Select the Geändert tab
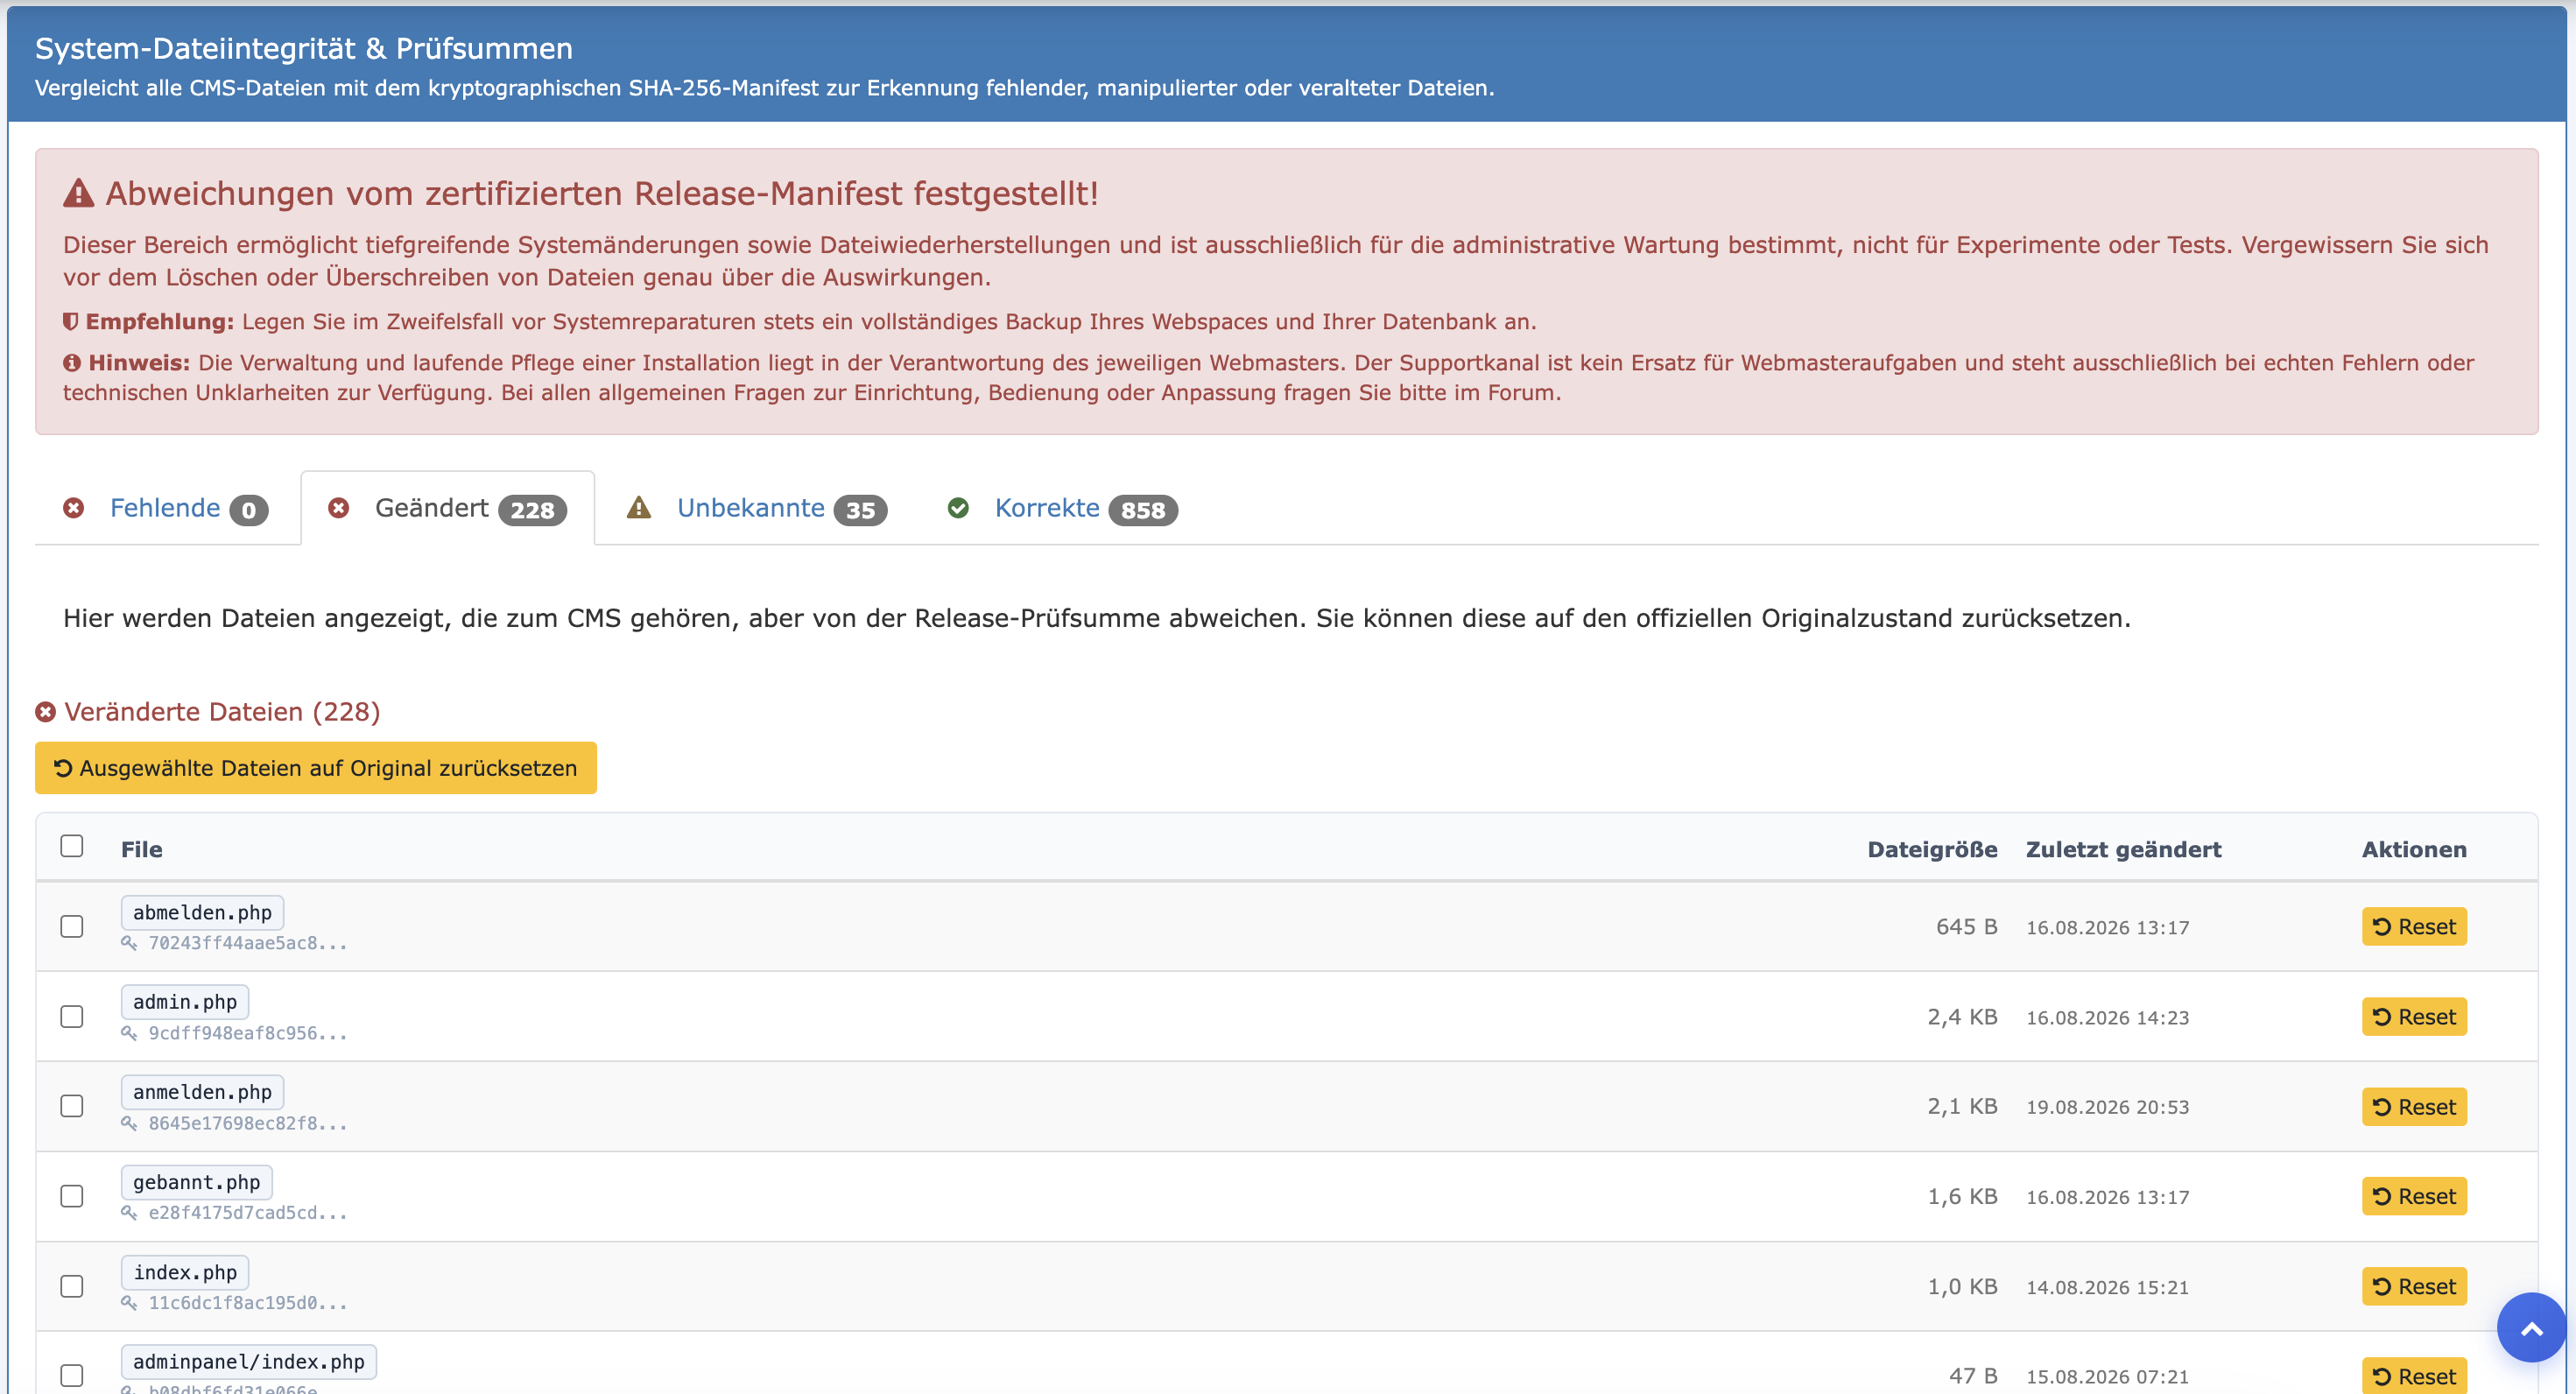This screenshot has width=2576, height=1394. [447, 508]
